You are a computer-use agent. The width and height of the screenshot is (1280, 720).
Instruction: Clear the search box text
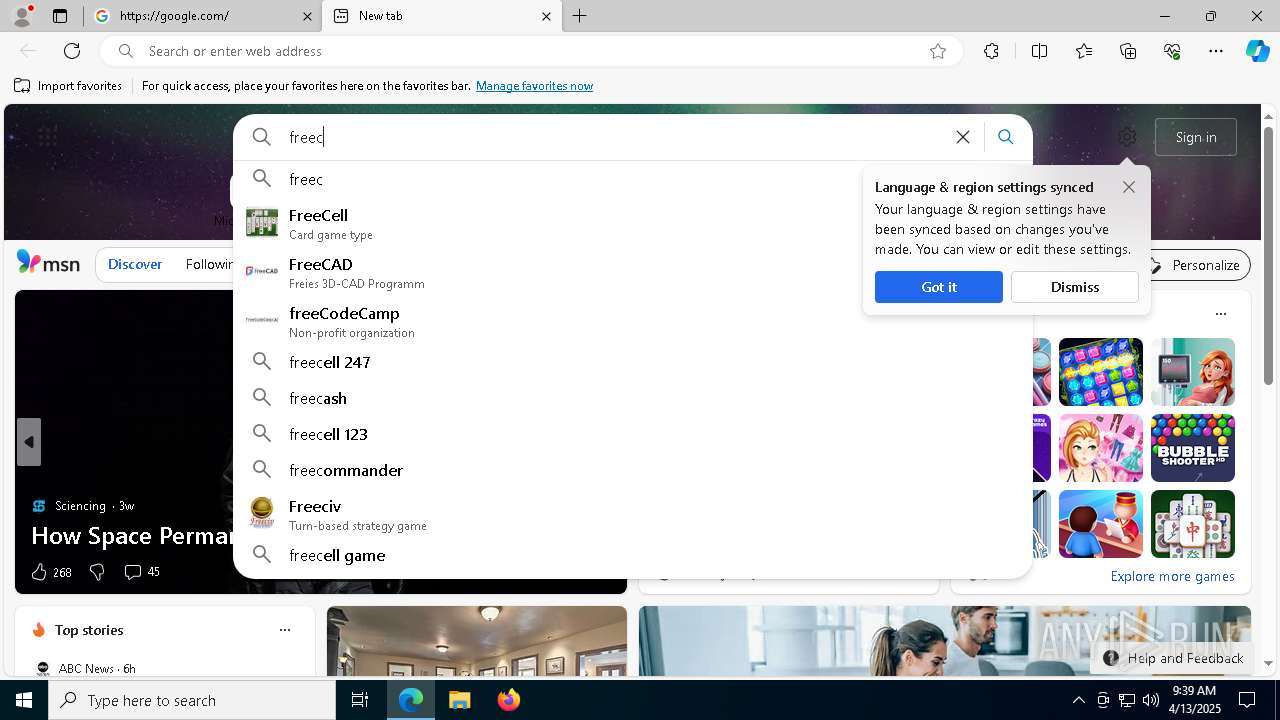click(963, 137)
